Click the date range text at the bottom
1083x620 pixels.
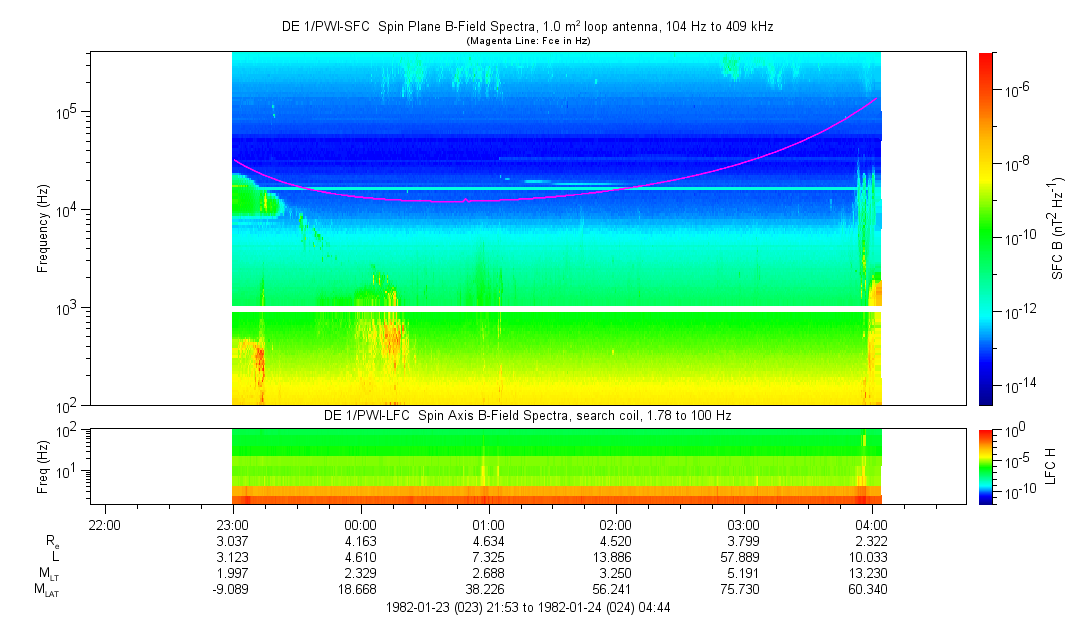pyautogui.click(x=526, y=607)
